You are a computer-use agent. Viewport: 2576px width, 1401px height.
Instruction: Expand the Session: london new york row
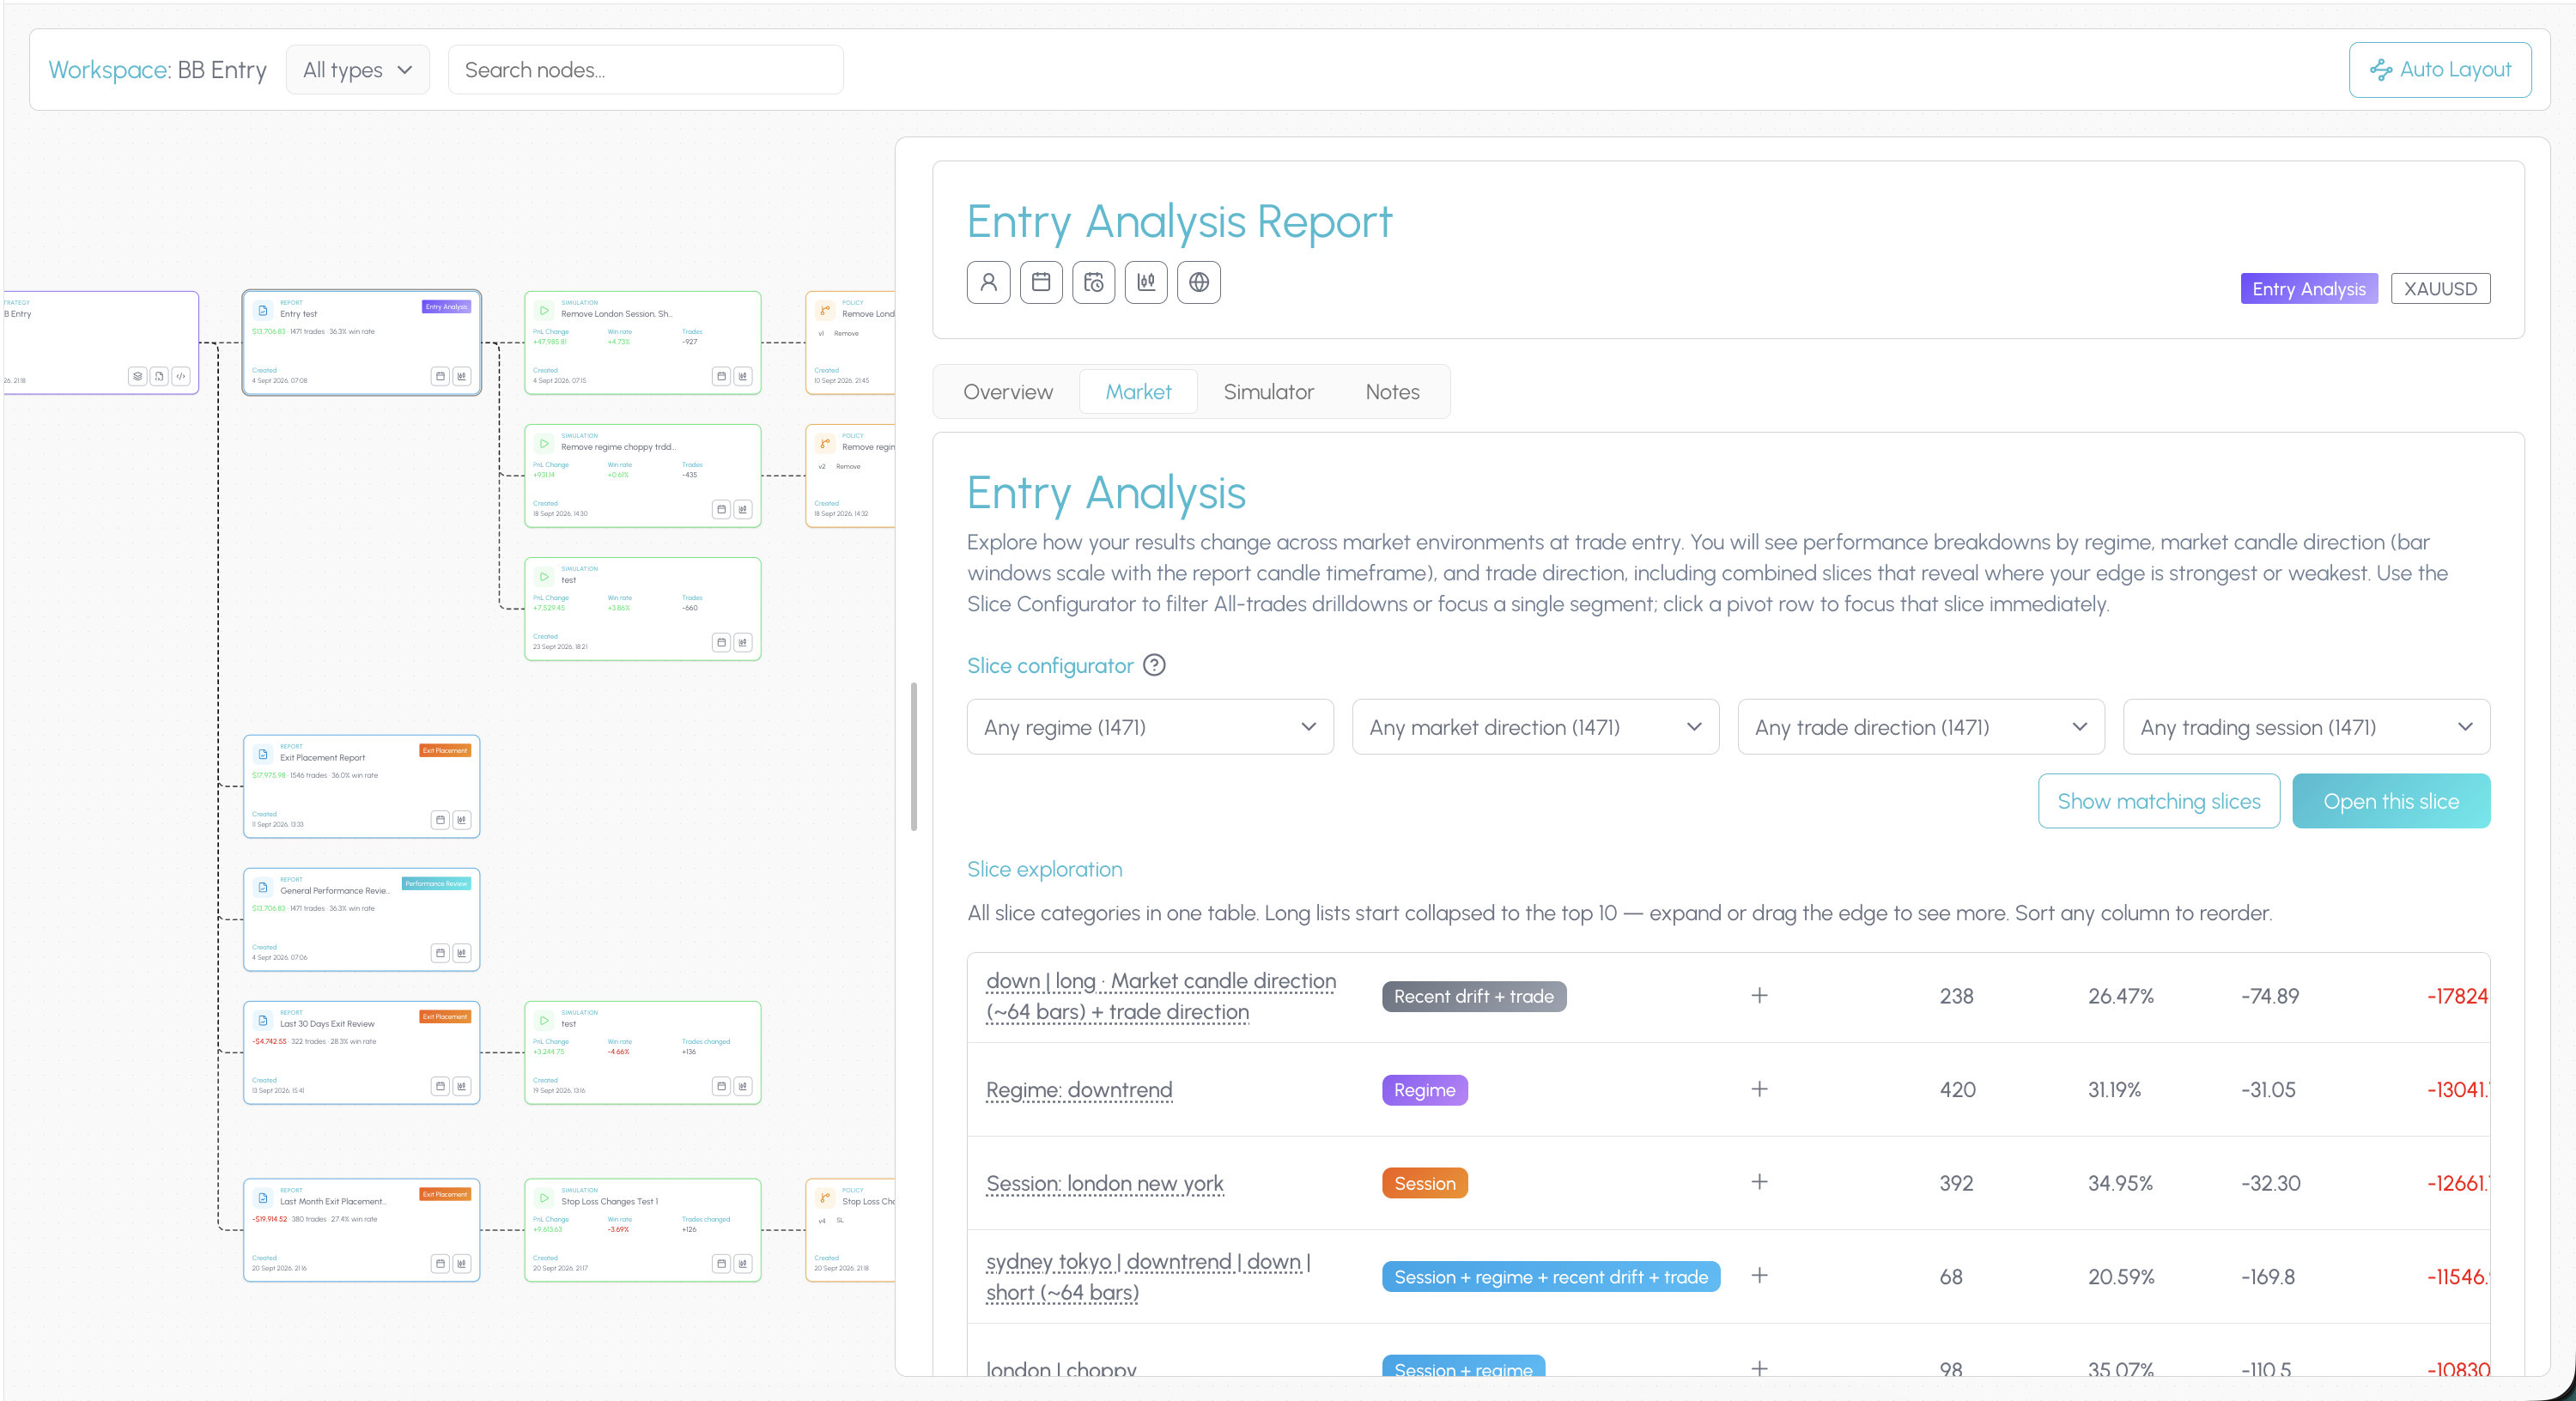pos(1759,1182)
